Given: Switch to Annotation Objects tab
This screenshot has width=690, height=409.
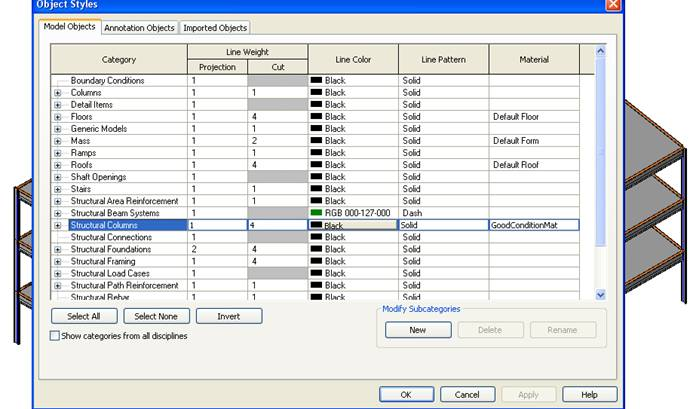Looking at the screenshot, I should point(139,28).
